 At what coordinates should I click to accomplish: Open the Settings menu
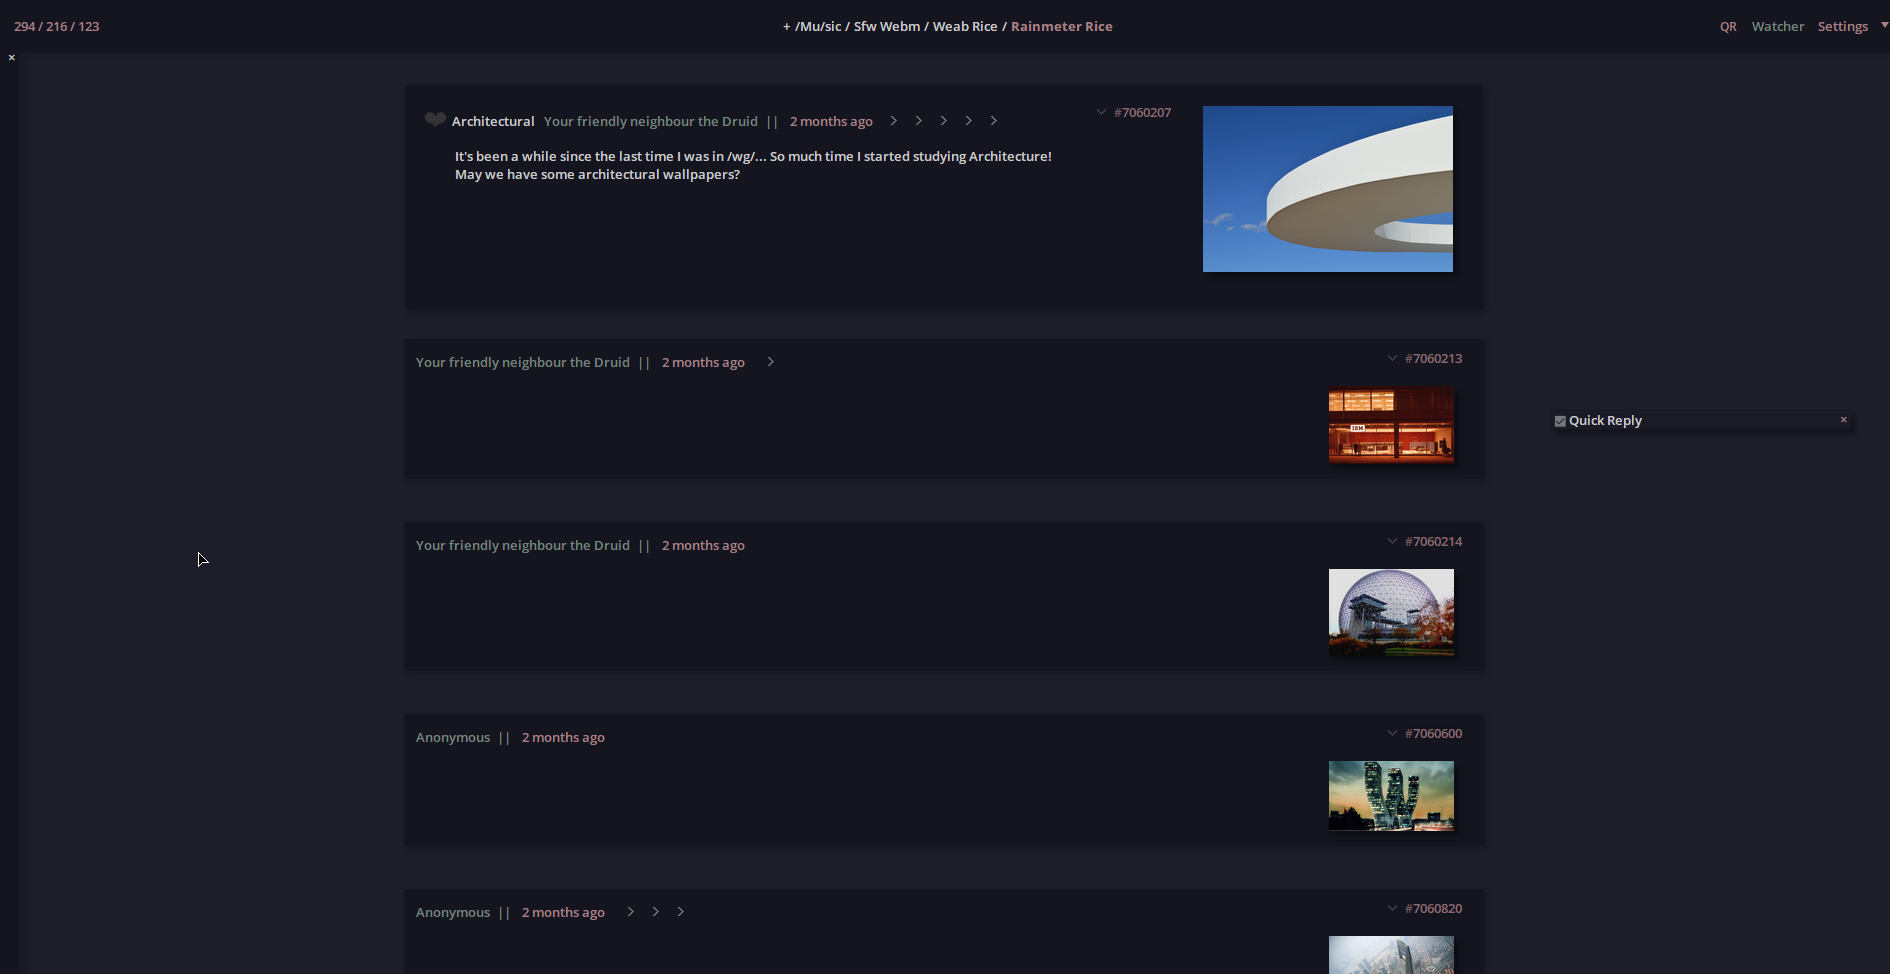pyautogui.click(x=1843, y=26)
